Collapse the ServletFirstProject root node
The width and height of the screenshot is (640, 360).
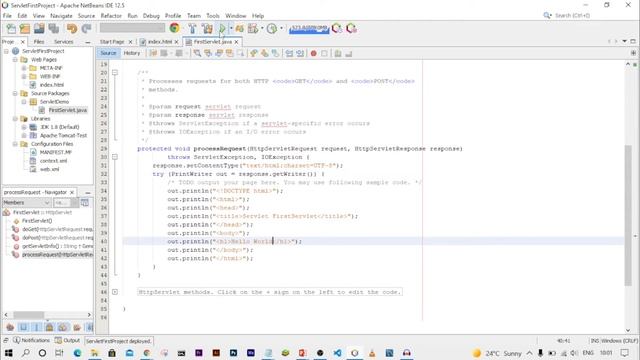(6, 51)
